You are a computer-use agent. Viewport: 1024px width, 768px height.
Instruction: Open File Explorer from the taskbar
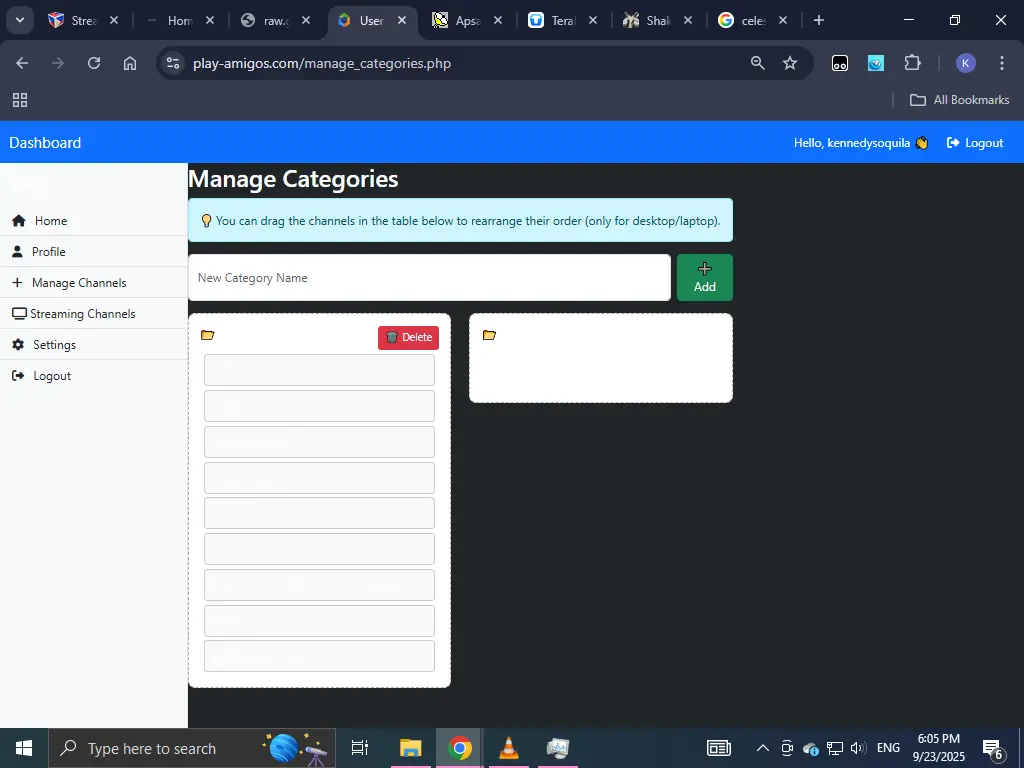coord(411,748)
